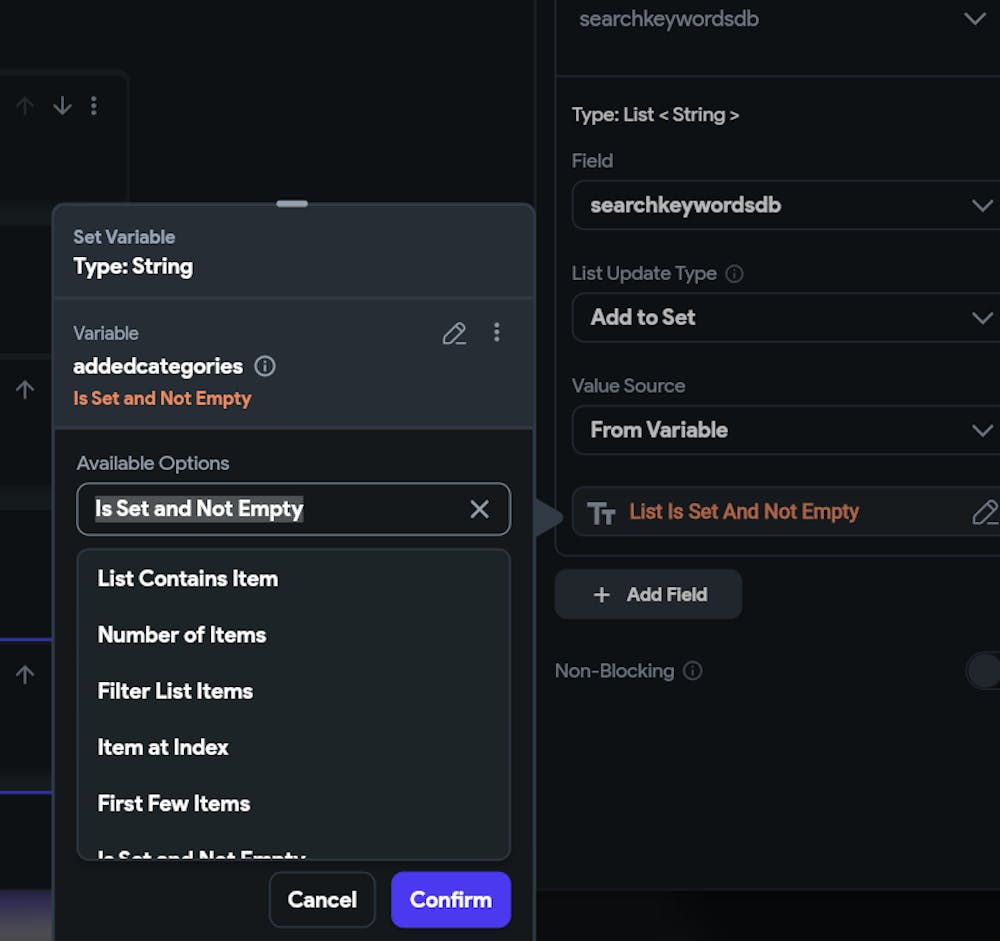Click the Cancel button
1000x941 pixels.
[x=322, y=899]
